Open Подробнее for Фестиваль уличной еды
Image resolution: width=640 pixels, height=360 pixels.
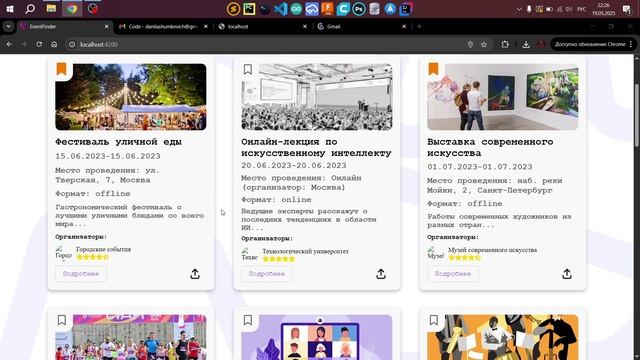[81, 273]
